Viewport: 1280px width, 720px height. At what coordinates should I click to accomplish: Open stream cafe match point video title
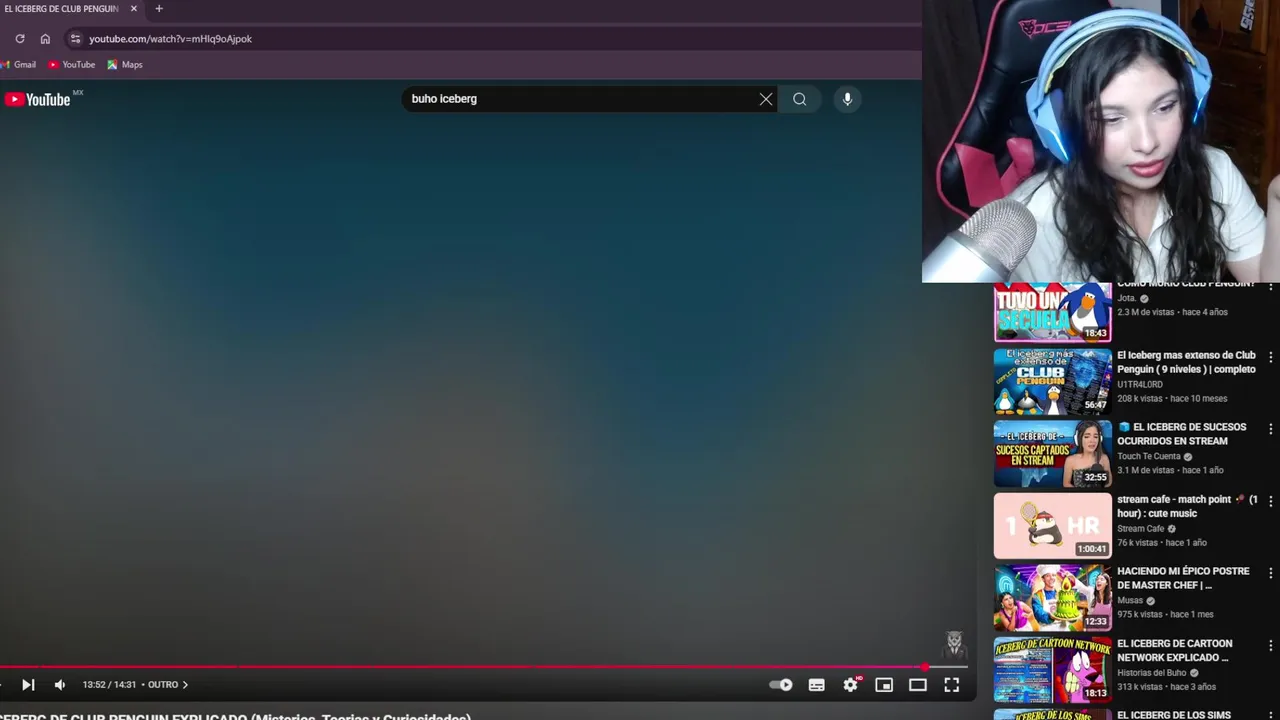(x=1187, y=506)
